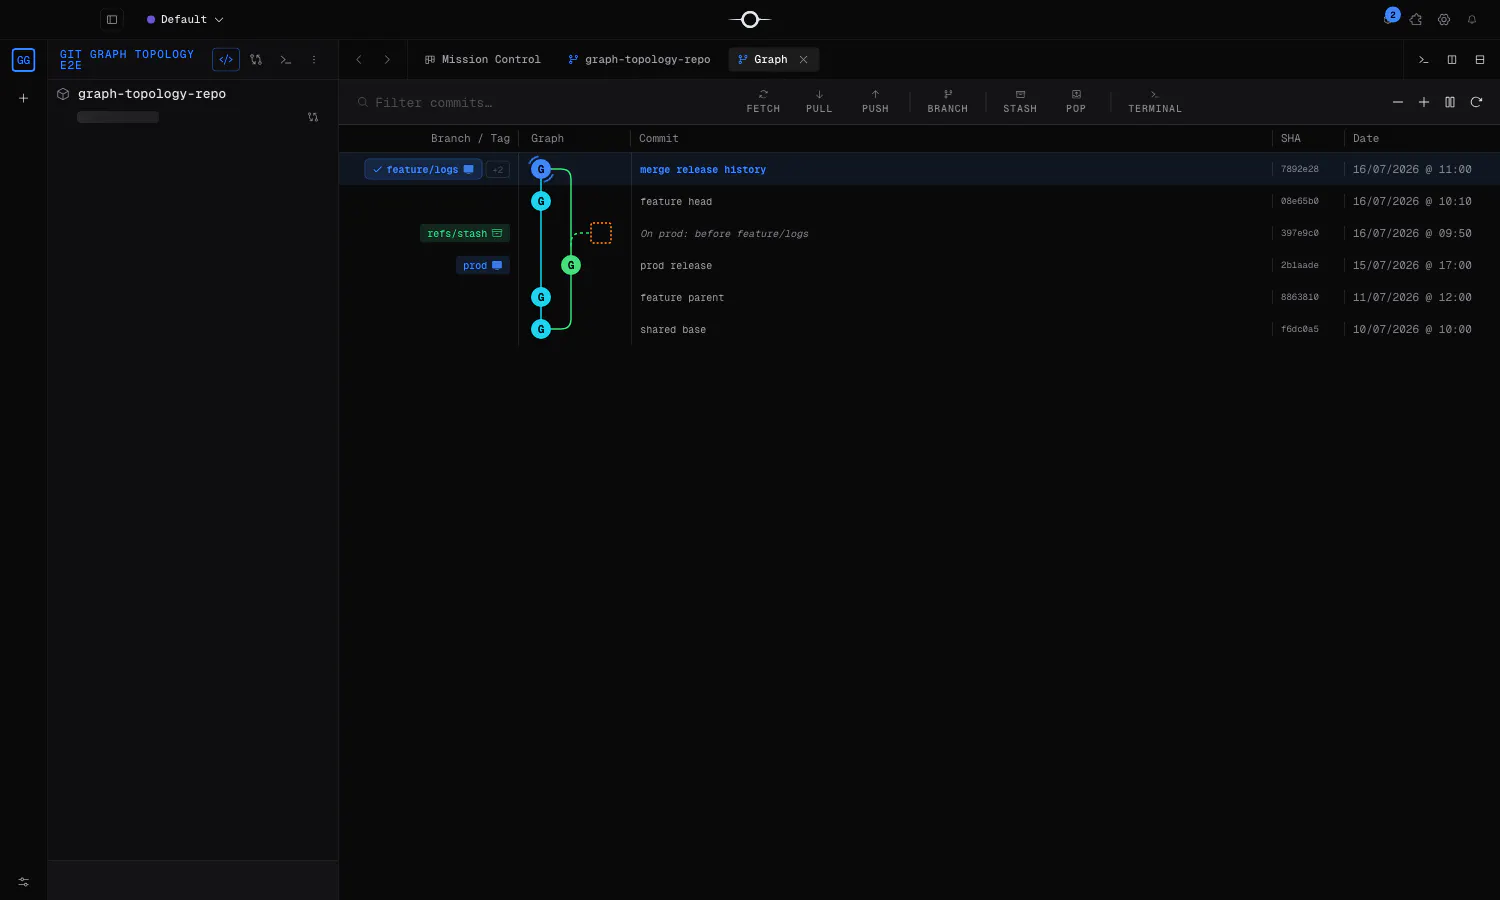Open the merge release history commit
This screenshot has width=1500, height=900.
703,170
